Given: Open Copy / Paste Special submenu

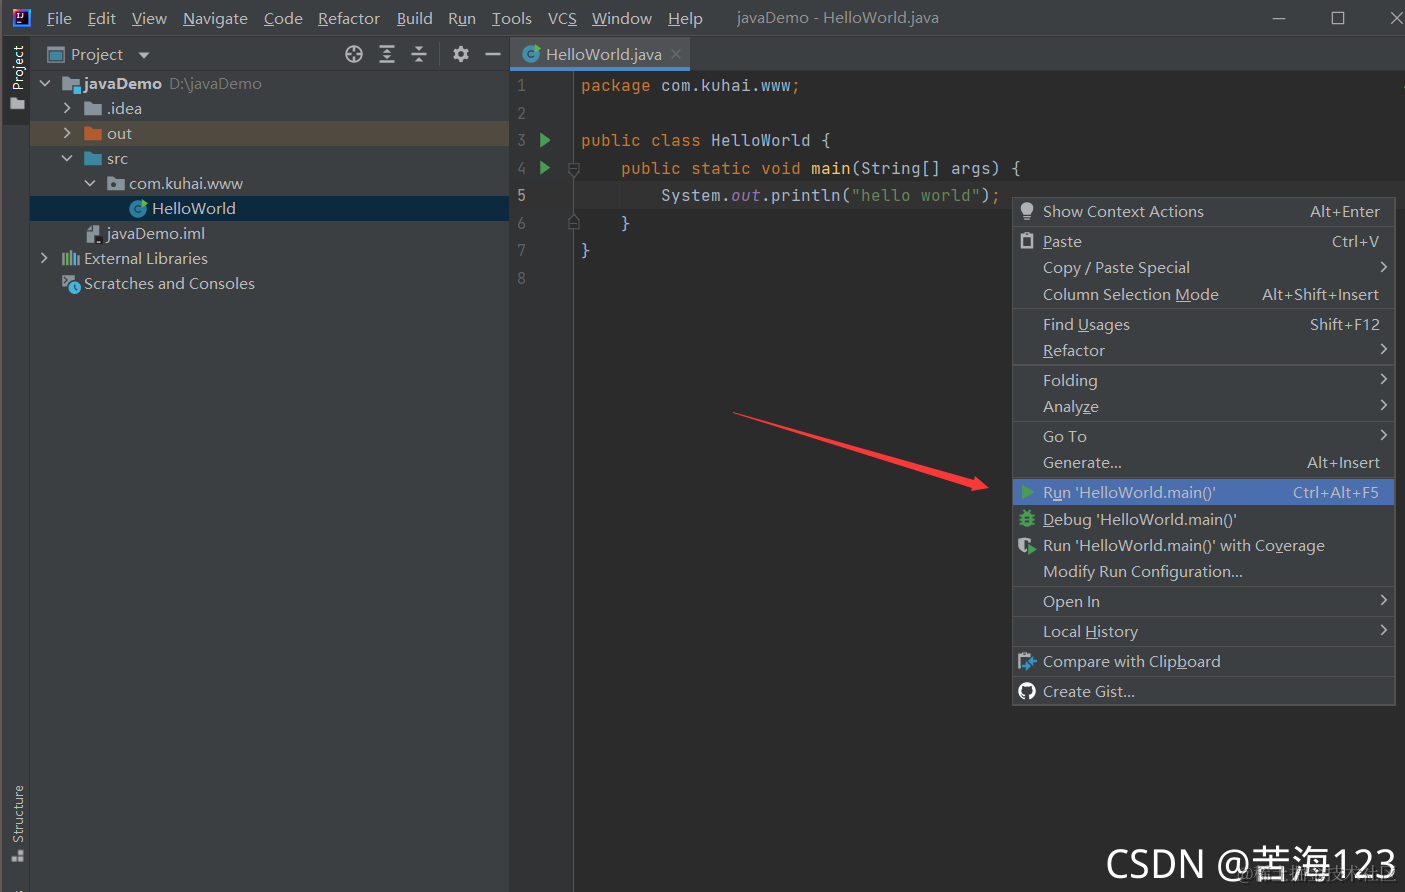Looking at the screenshot, I should 1204,267.
